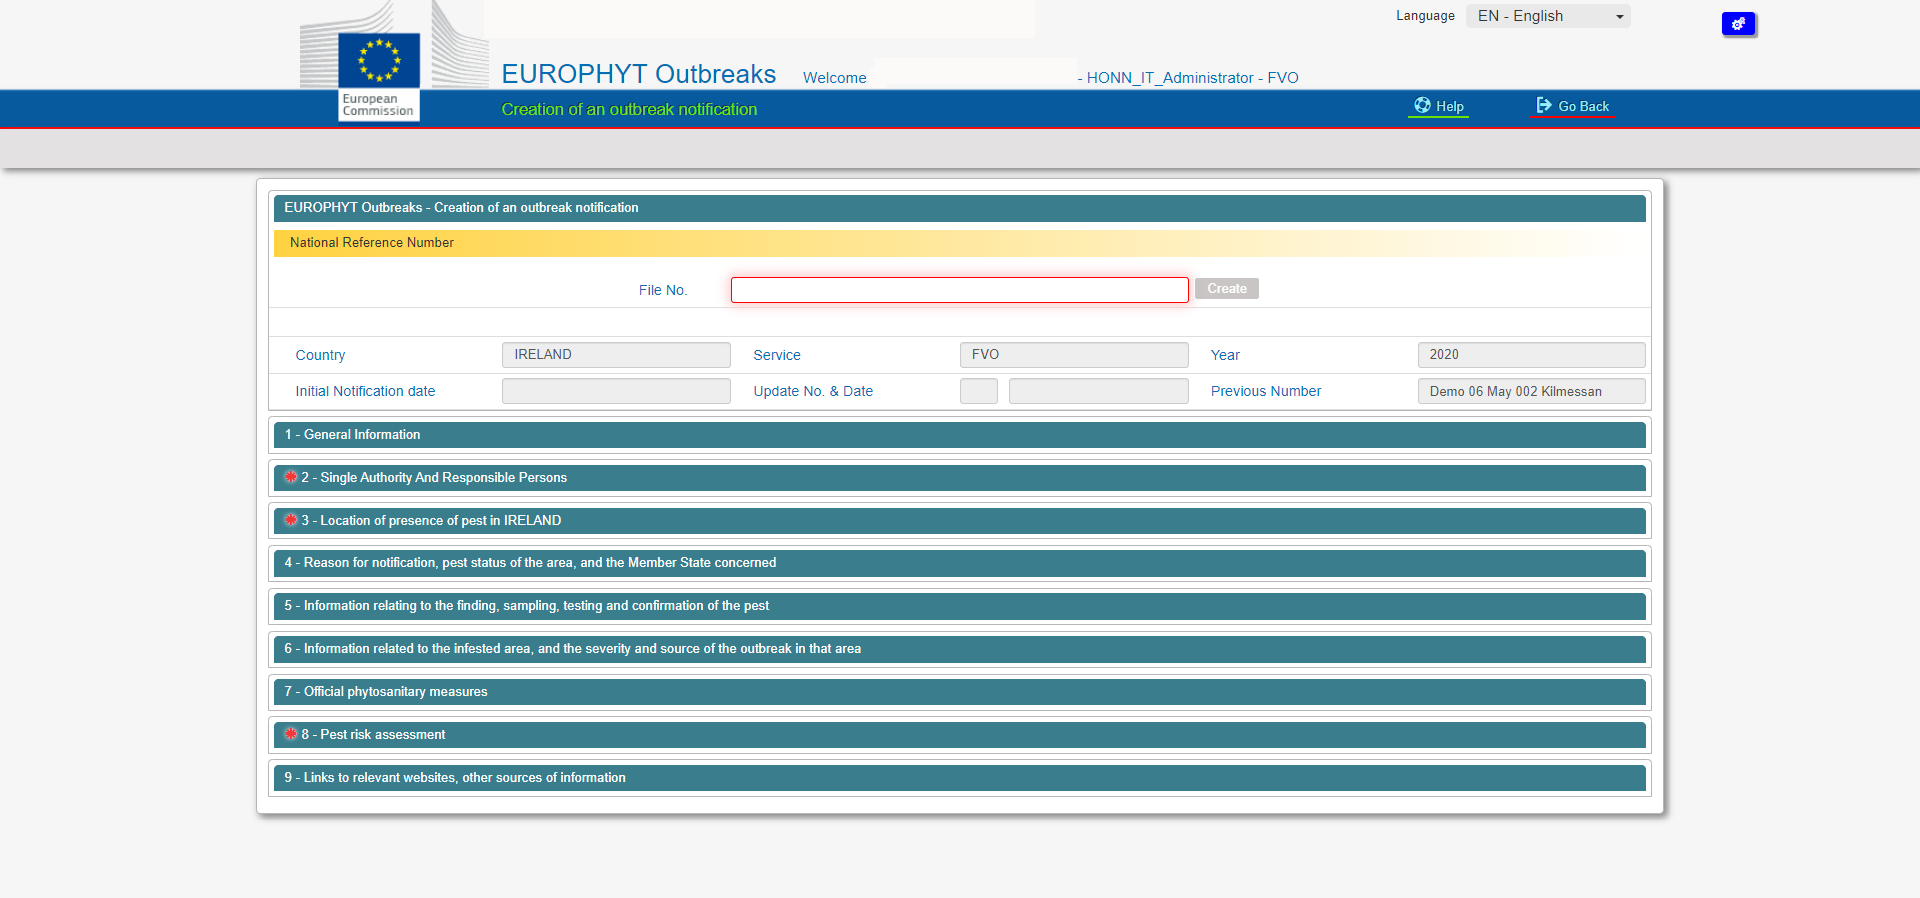Click the 'Country' label
The width and height of the screenshot is (1920, 898).
(320, 355)
